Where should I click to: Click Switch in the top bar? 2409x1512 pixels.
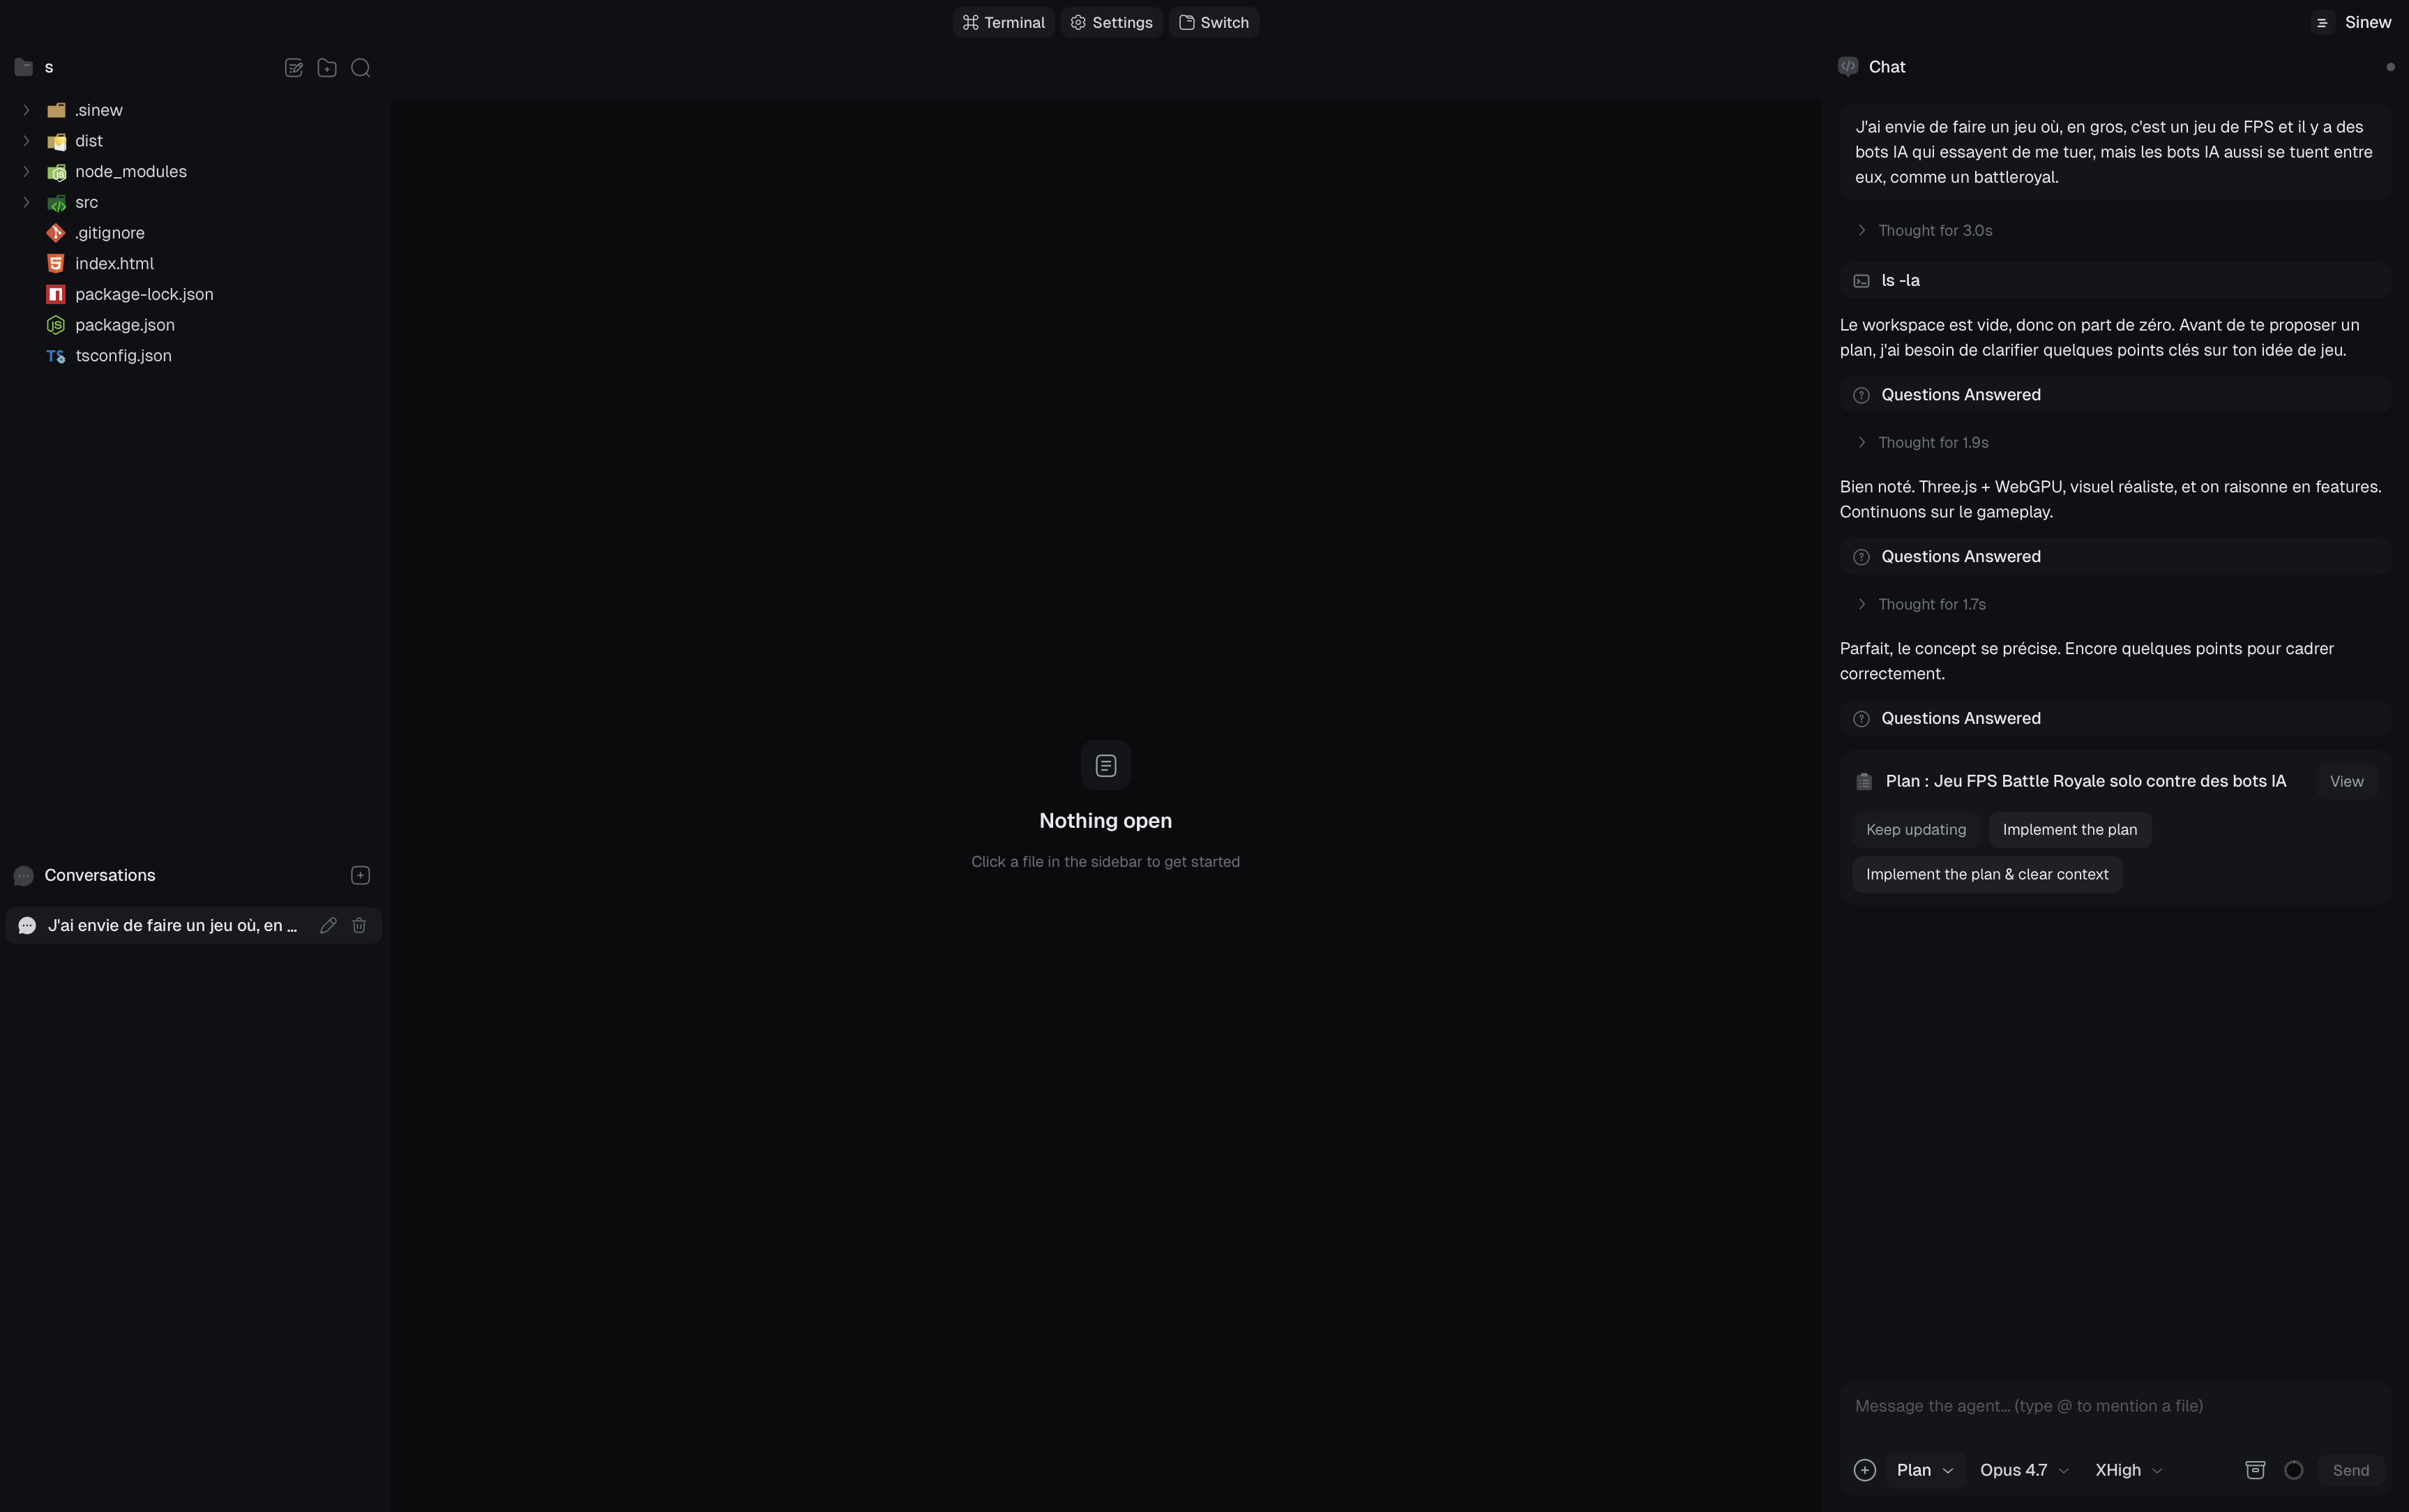pos(1213,22)
